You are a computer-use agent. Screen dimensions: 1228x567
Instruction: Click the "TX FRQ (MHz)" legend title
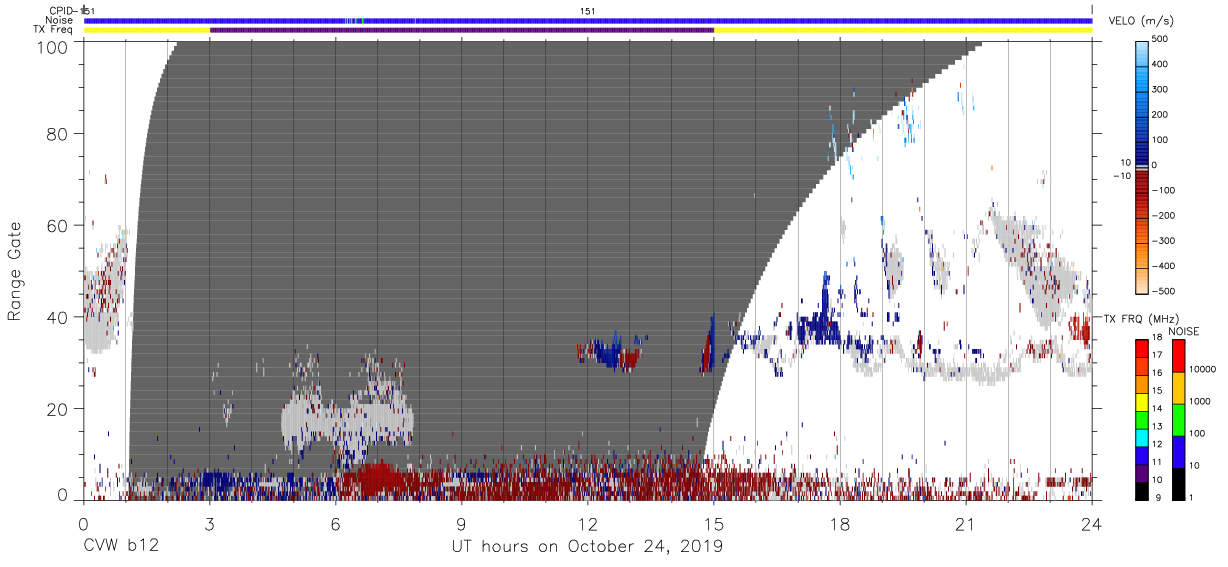coord(1141,319)
